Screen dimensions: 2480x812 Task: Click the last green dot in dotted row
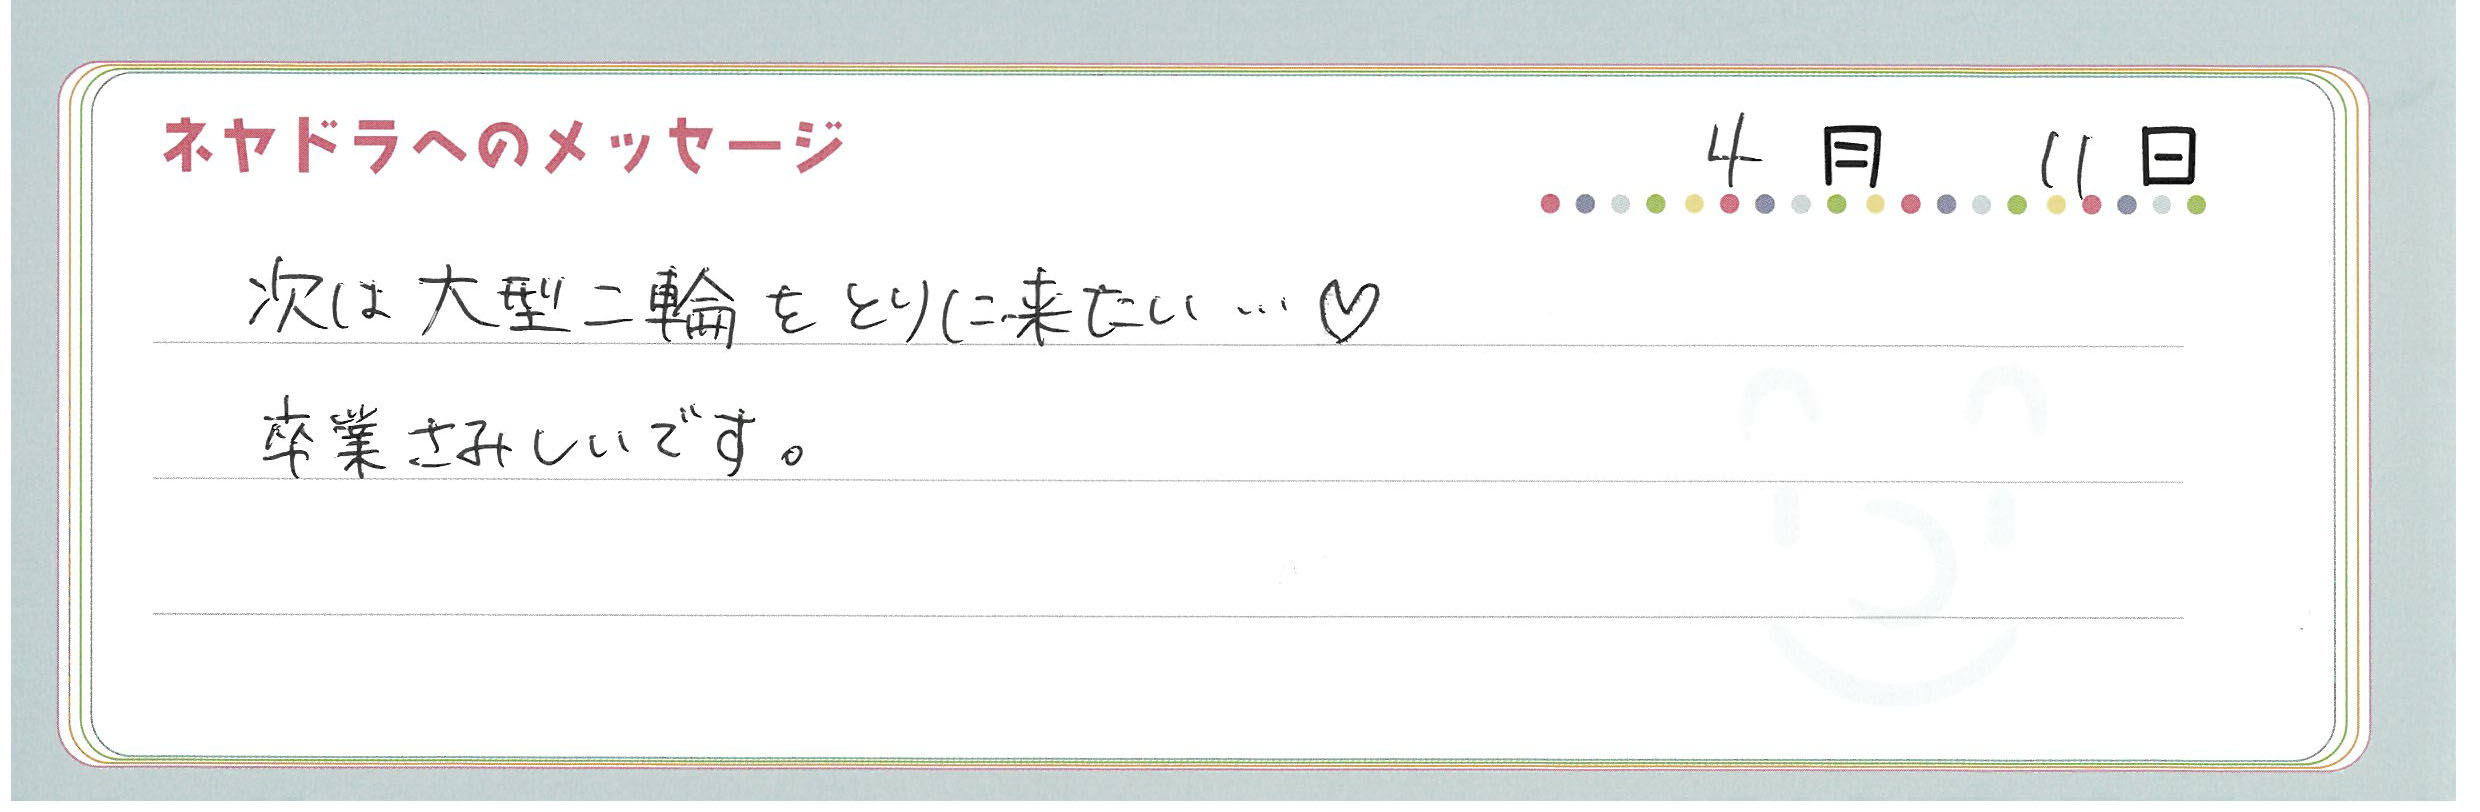coord(2196,205)
